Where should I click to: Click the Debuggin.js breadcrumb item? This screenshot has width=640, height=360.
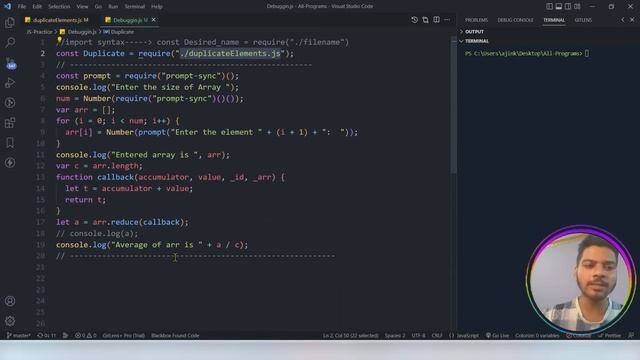click(x=78, y=32)
